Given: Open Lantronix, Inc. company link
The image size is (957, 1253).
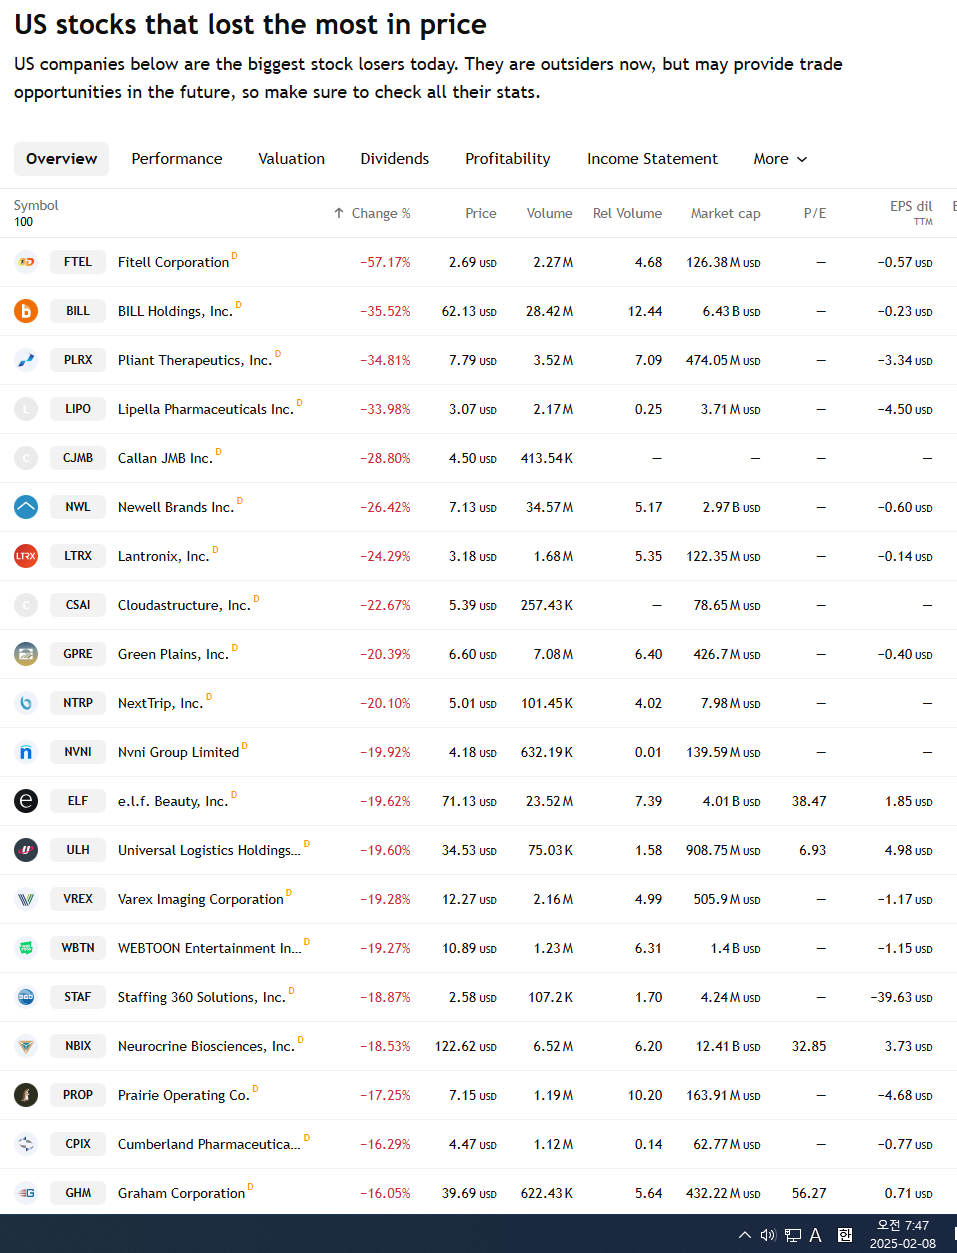Looking at the screenshot, I should pyautogui.click(x=163, y=556).
